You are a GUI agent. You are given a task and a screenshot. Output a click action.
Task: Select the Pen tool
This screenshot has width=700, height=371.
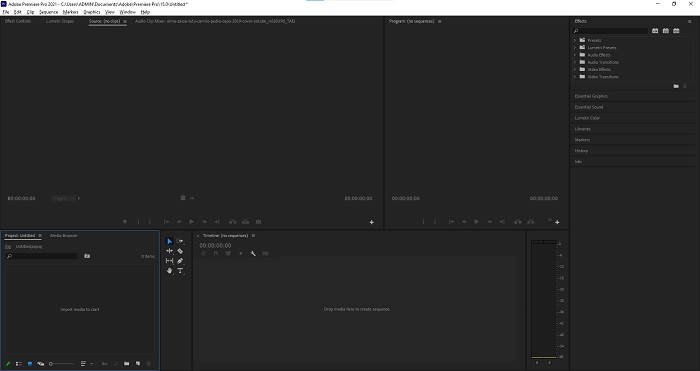(180, 261)
